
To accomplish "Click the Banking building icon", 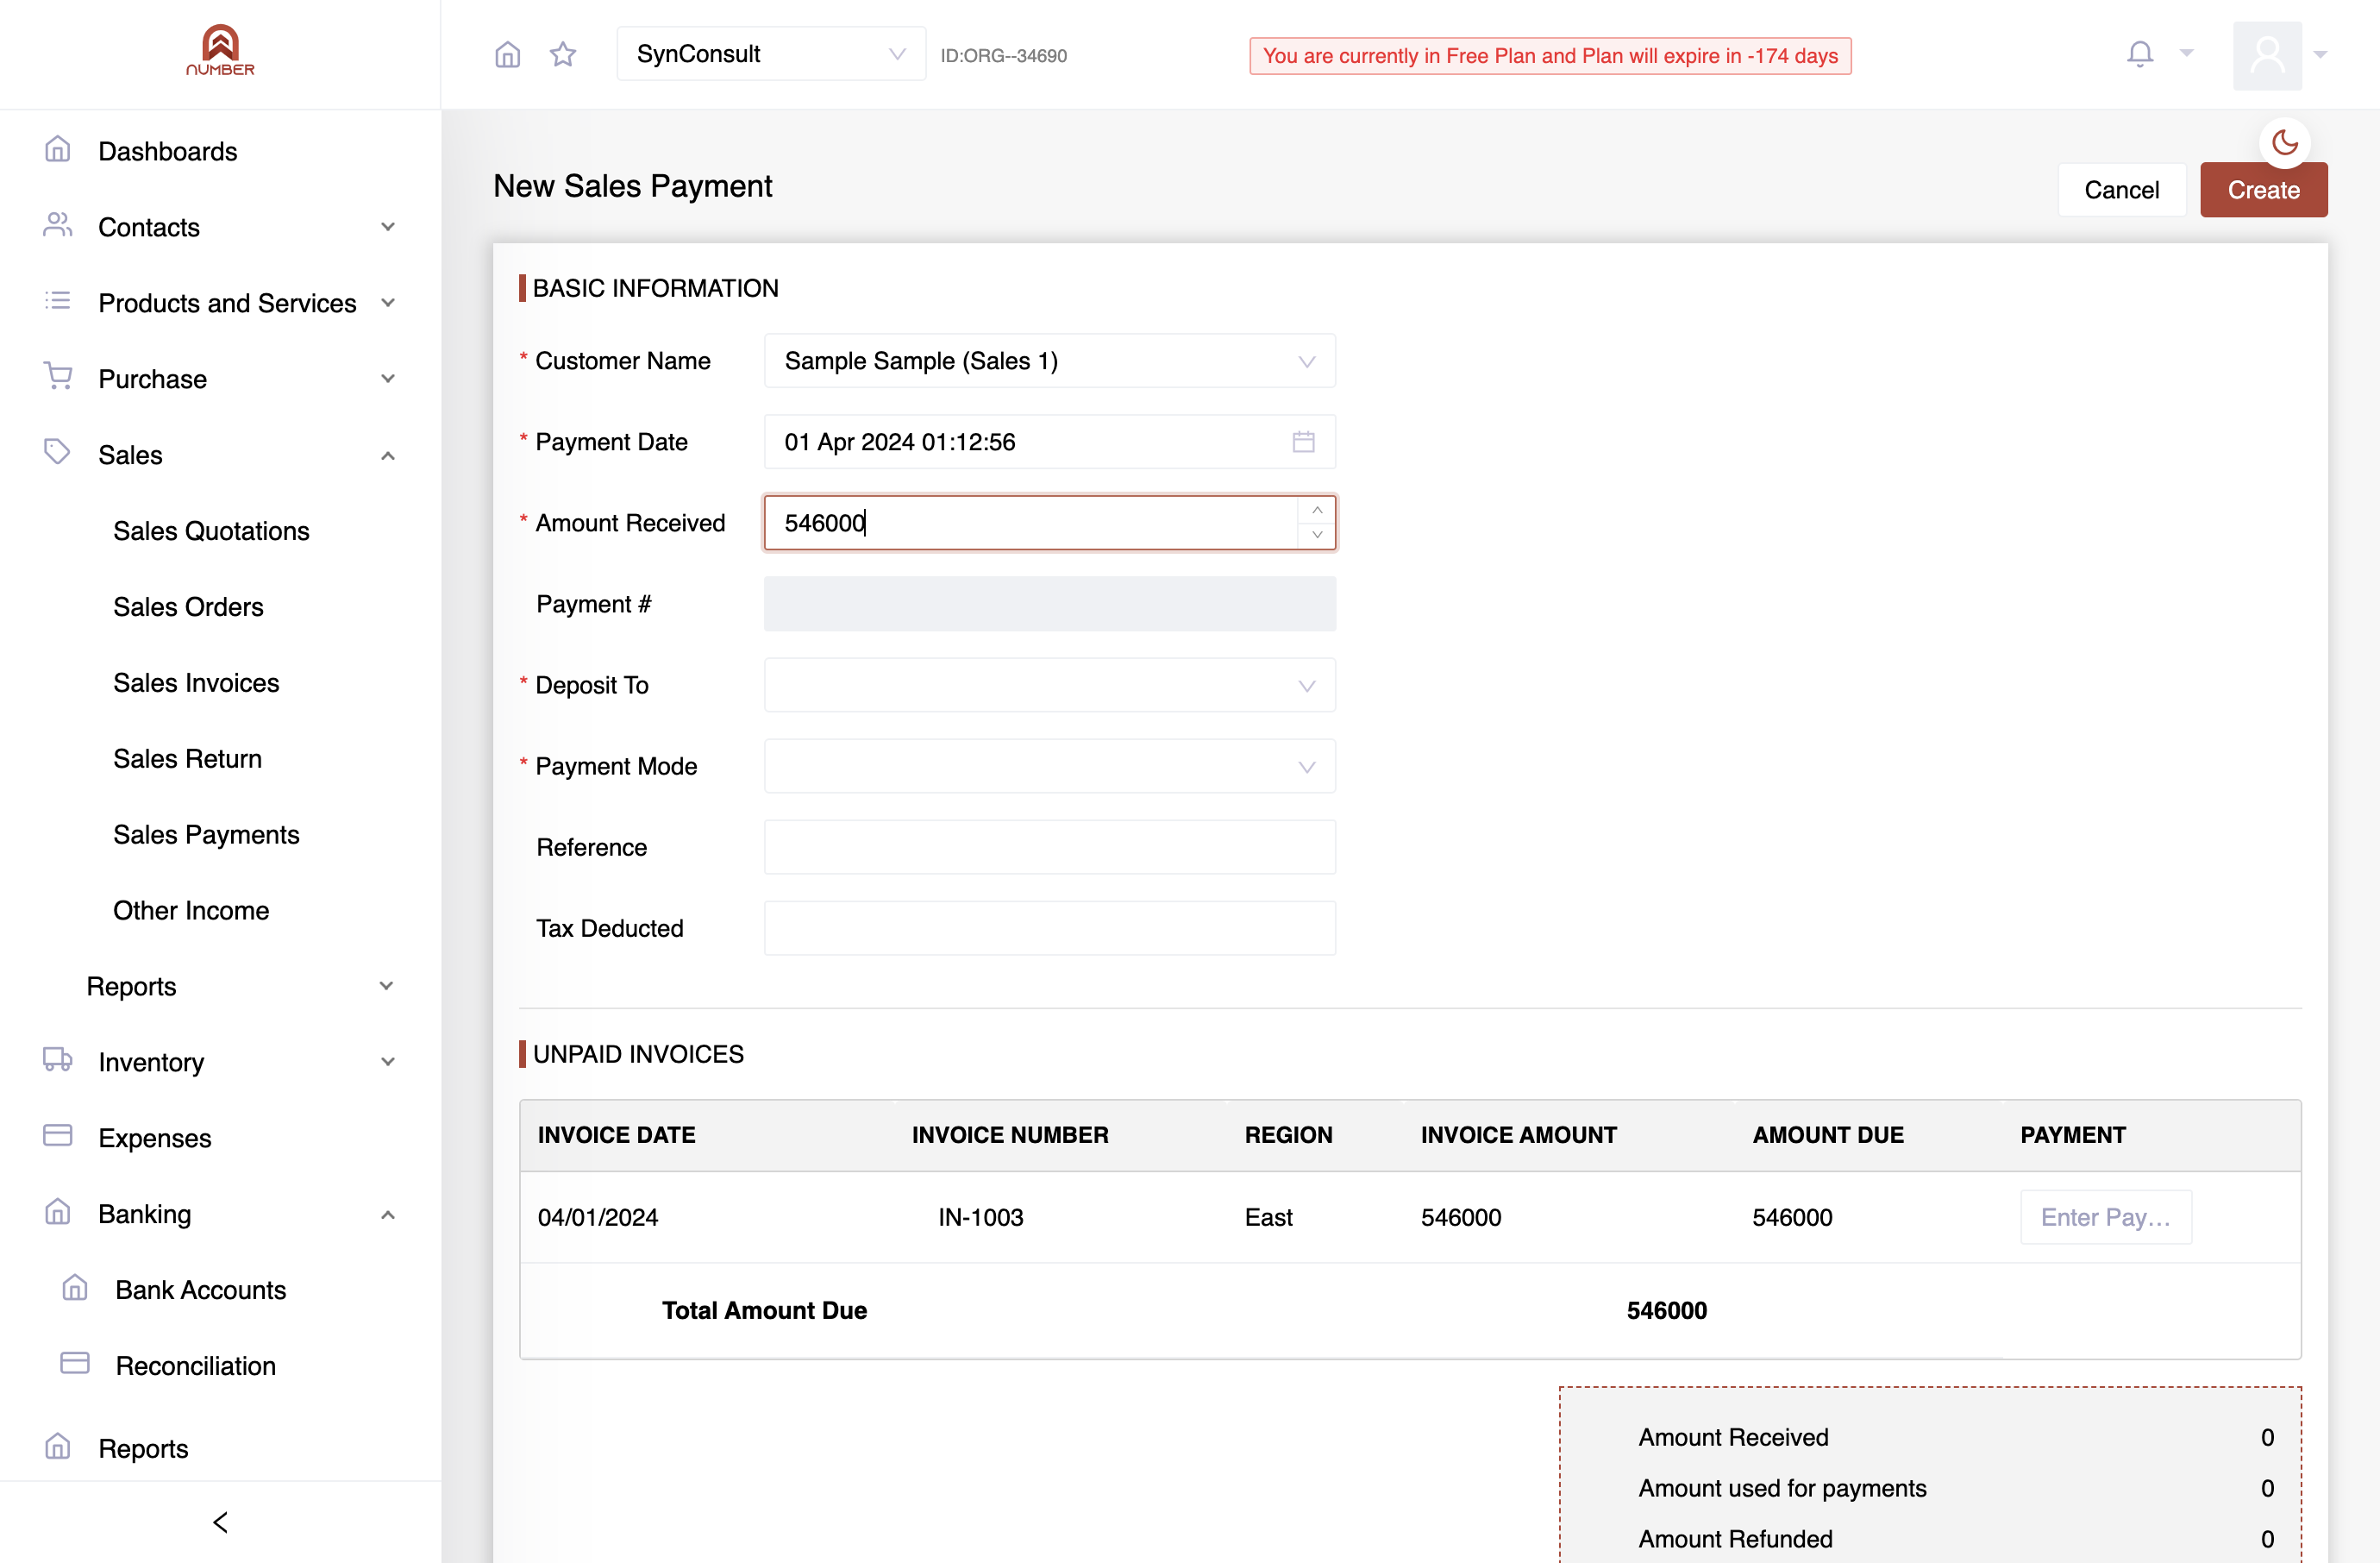I will coord(58,1212).
